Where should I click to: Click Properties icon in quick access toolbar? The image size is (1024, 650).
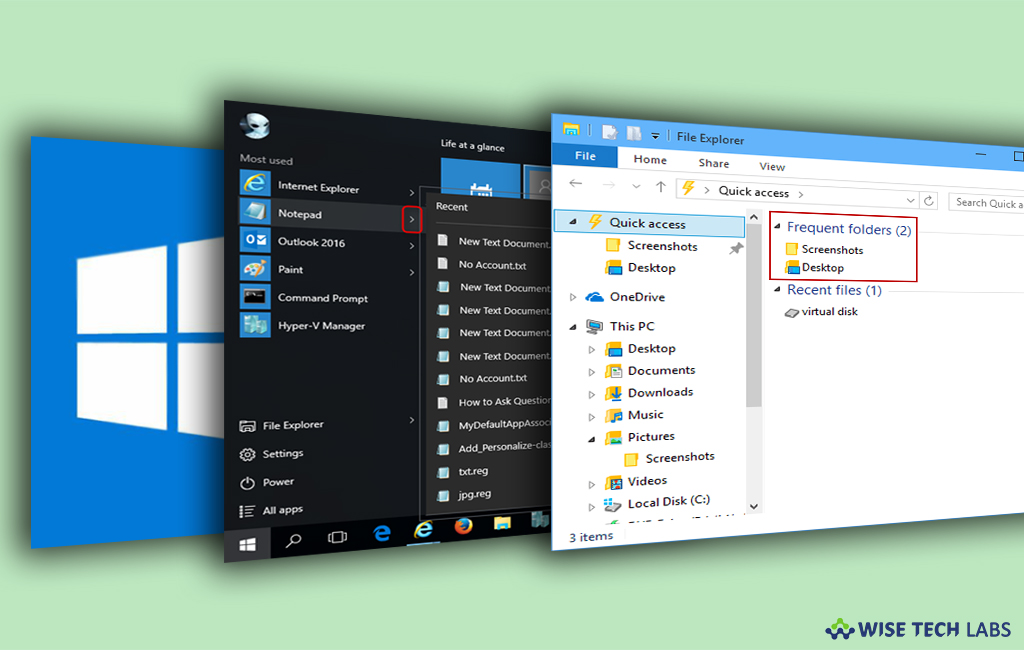609,133
